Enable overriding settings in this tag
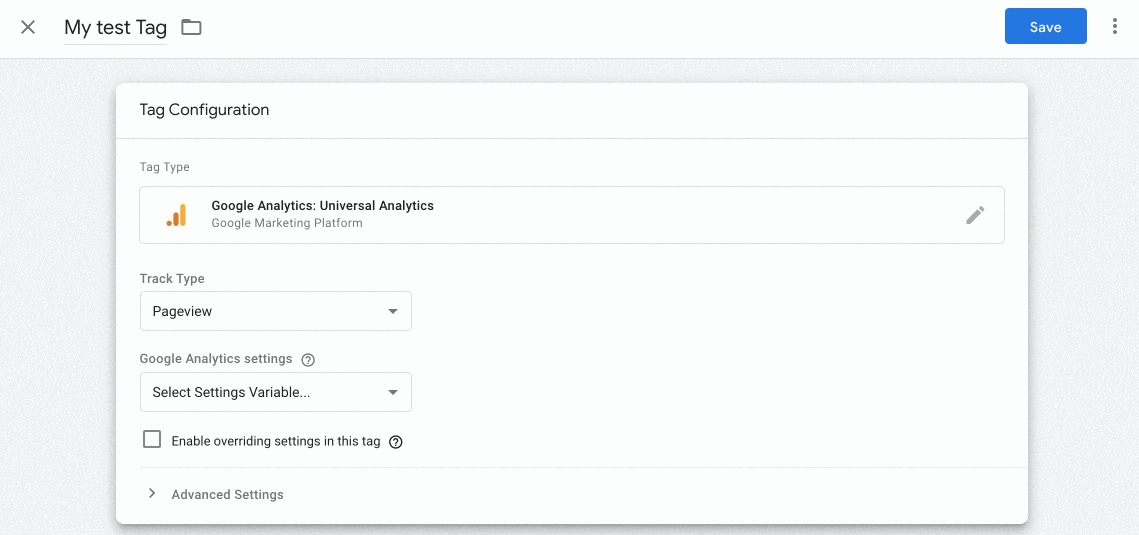The height and width of the screenshot is (535, 1139). 152,440
